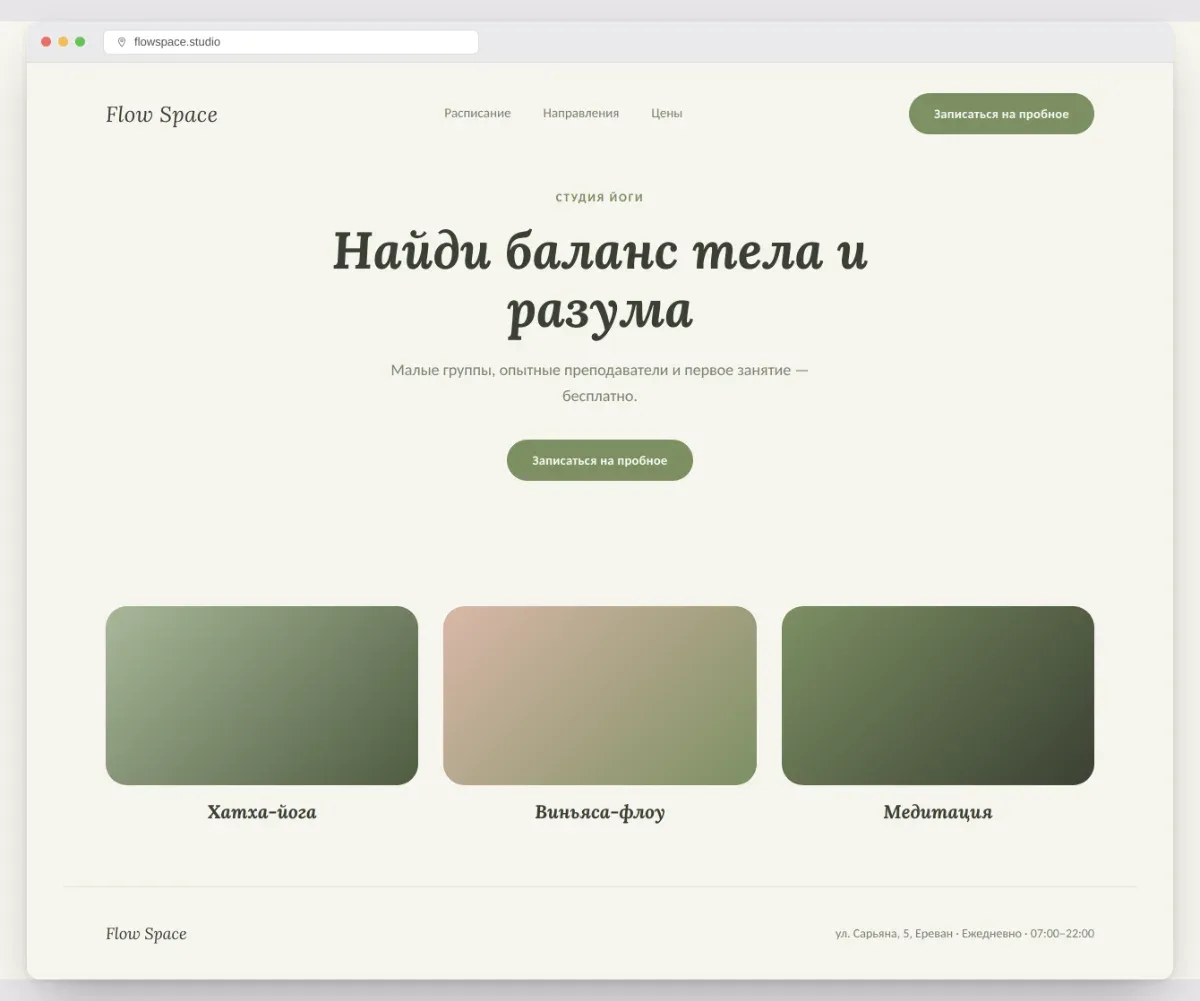This screenshot has width=1200, height=1001.
Task: Click the Хатха-йога card title
Action: pyautogui.click(x=262, y=812)
